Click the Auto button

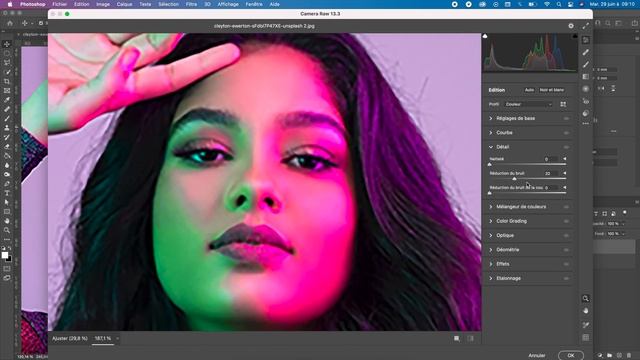(x=529, y=90)
